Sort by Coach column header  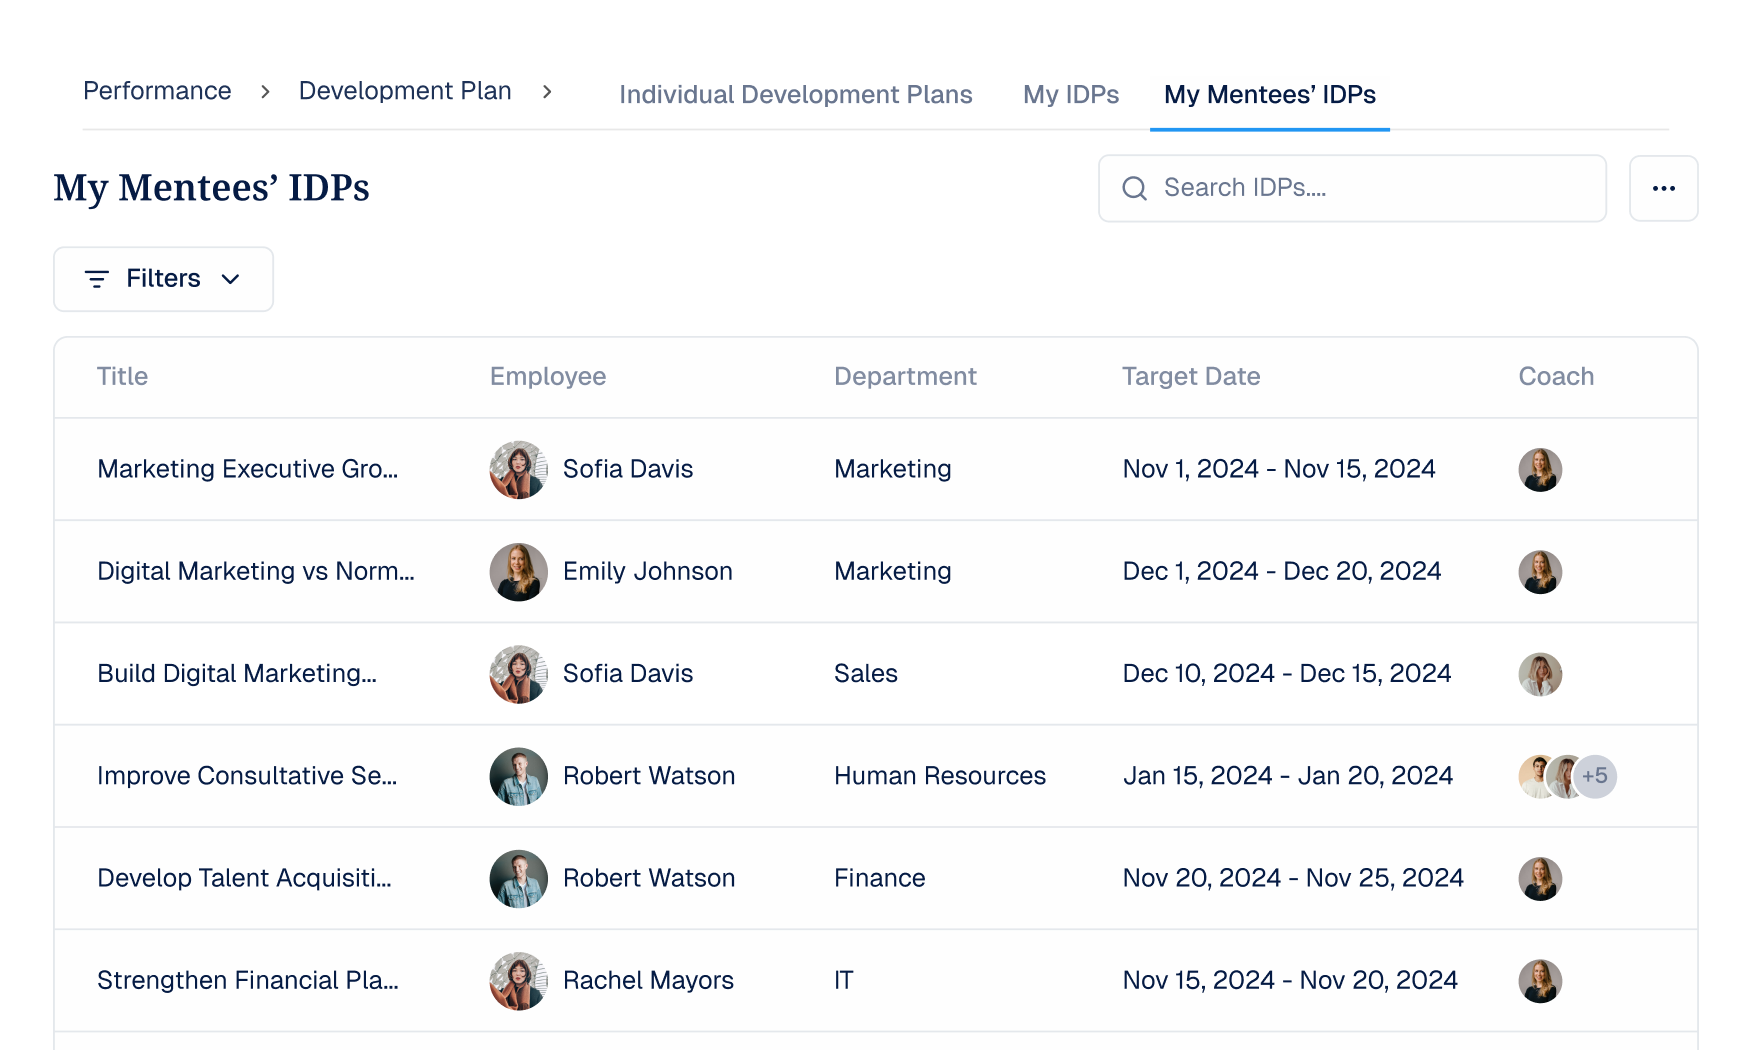(1556, 376)
